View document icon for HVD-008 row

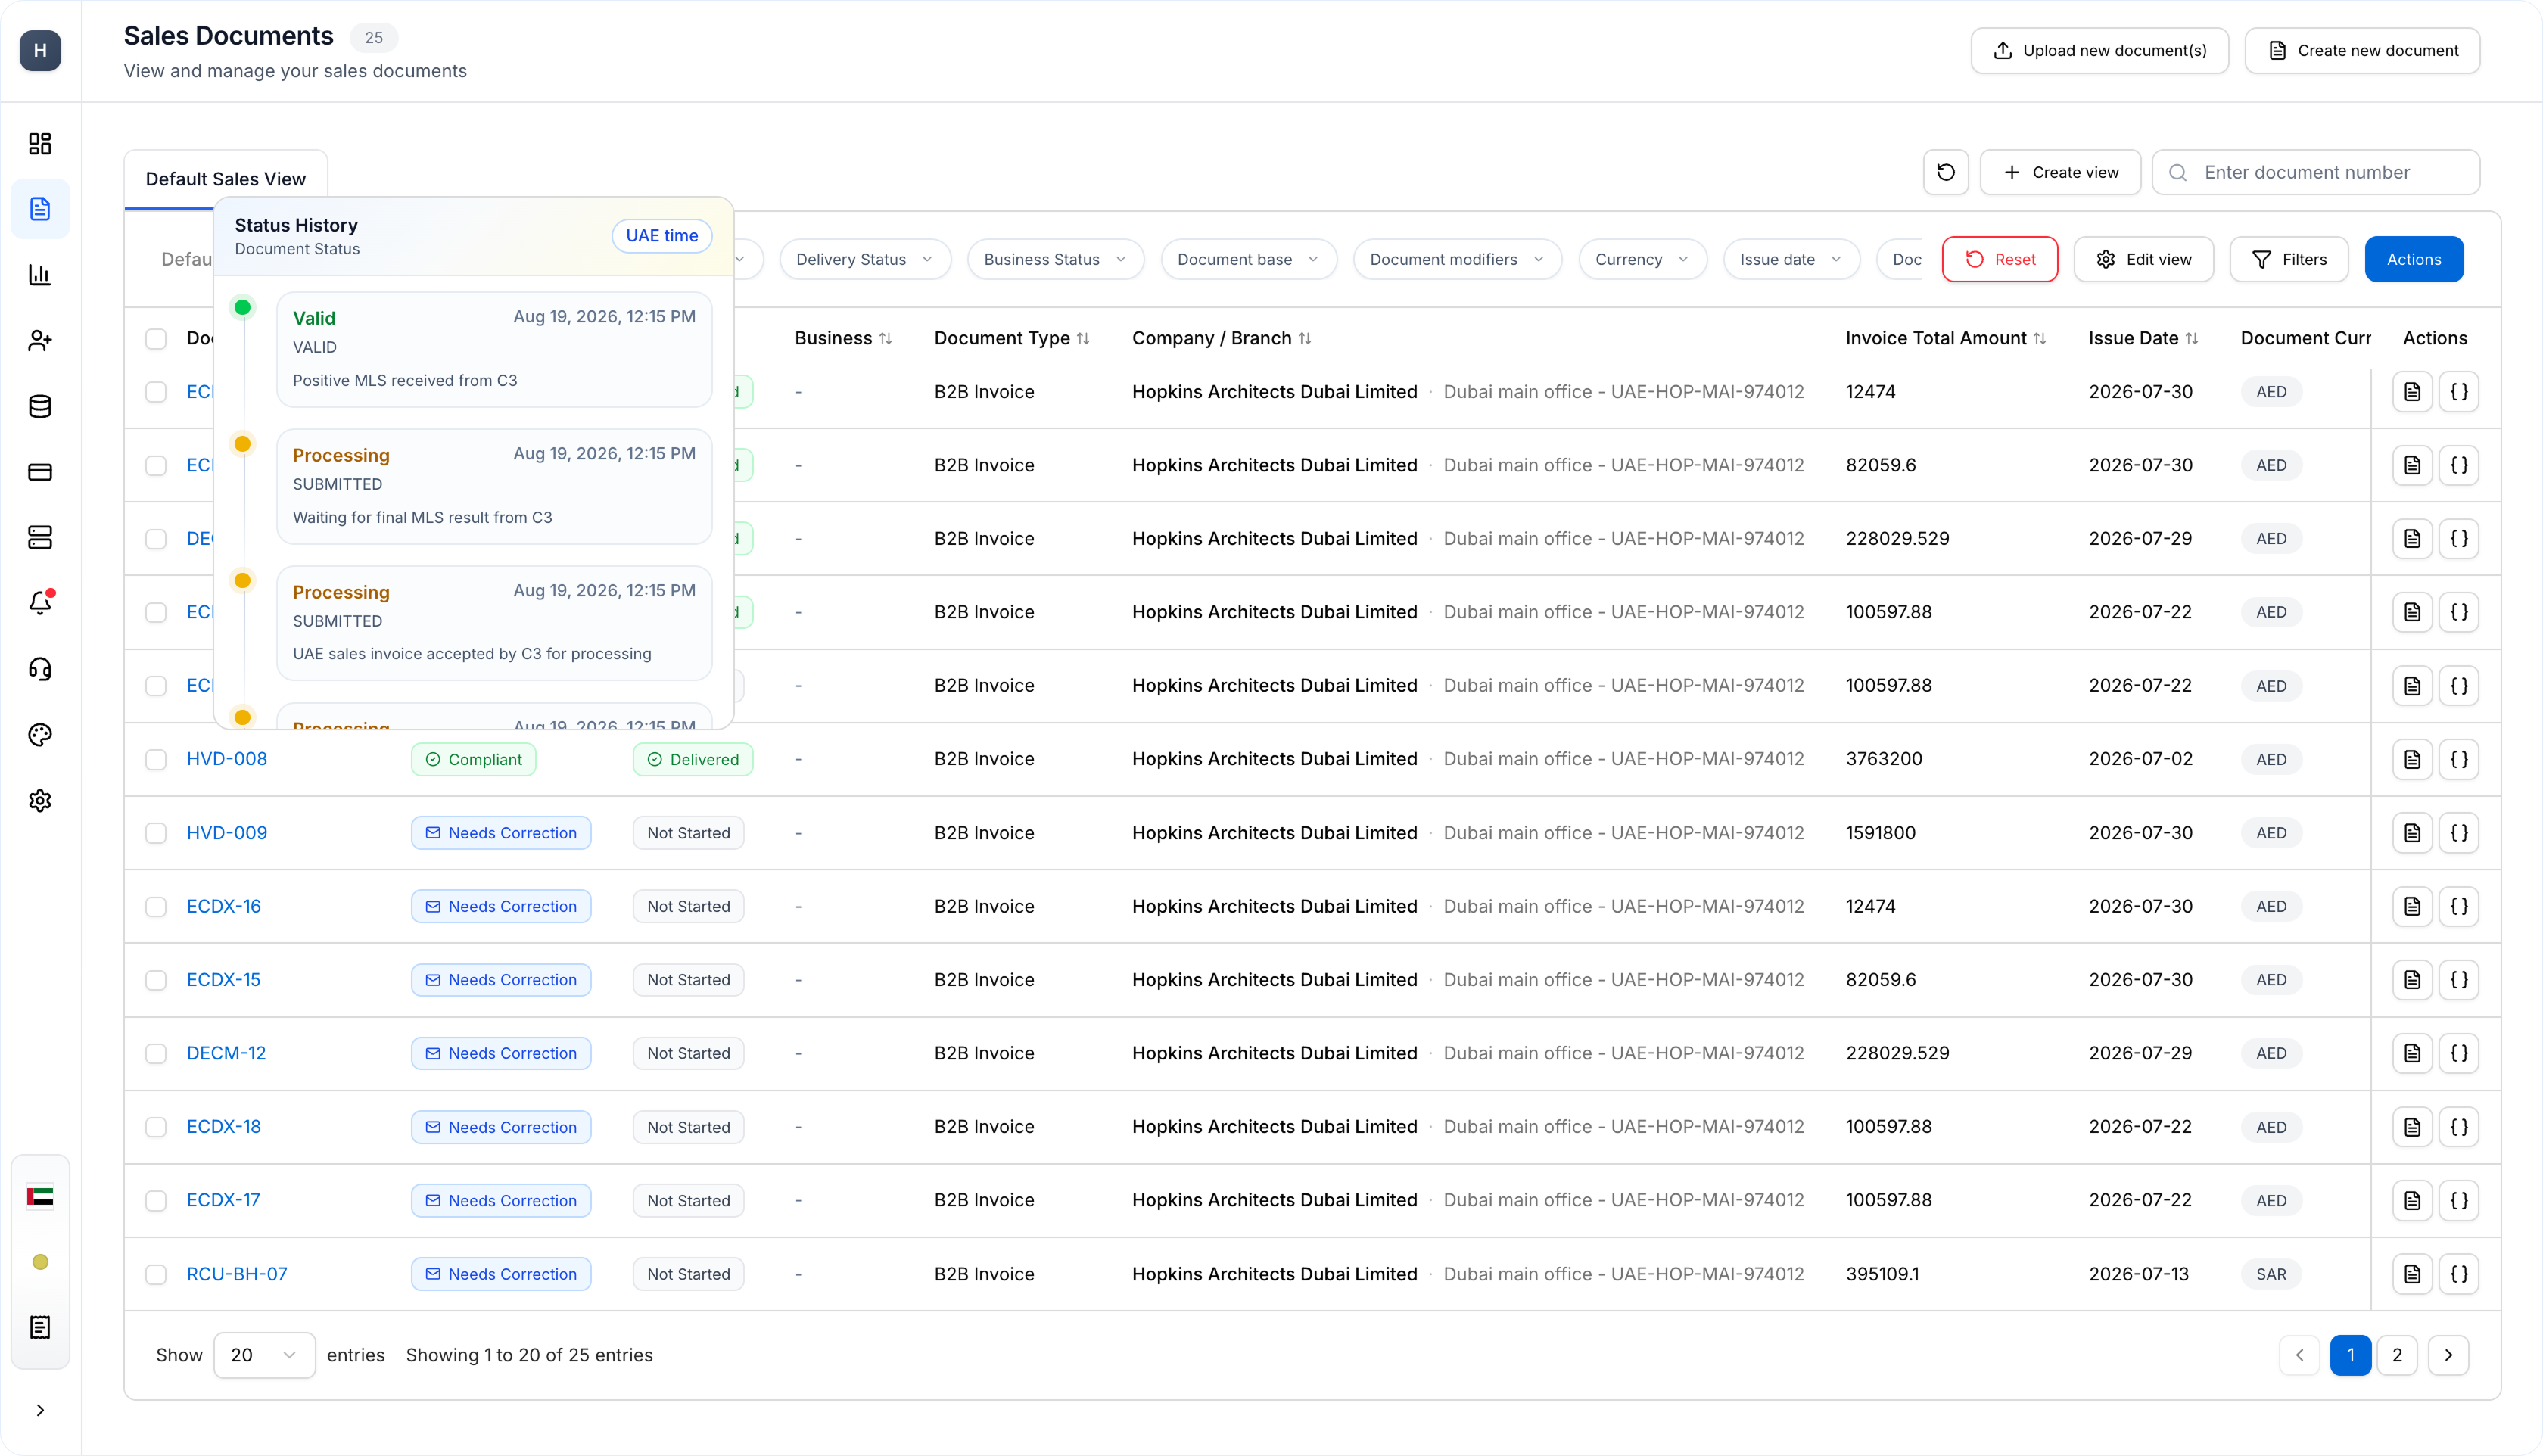[x=2412, y=759]
